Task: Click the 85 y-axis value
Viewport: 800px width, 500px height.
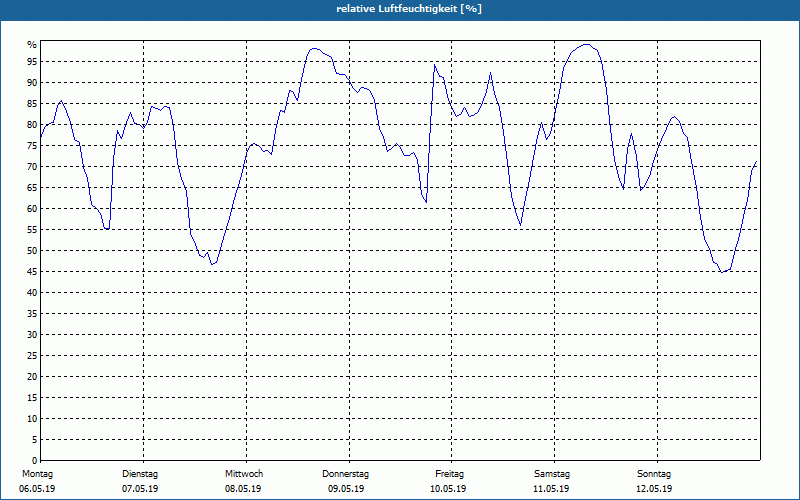Action: coord(32,104)
